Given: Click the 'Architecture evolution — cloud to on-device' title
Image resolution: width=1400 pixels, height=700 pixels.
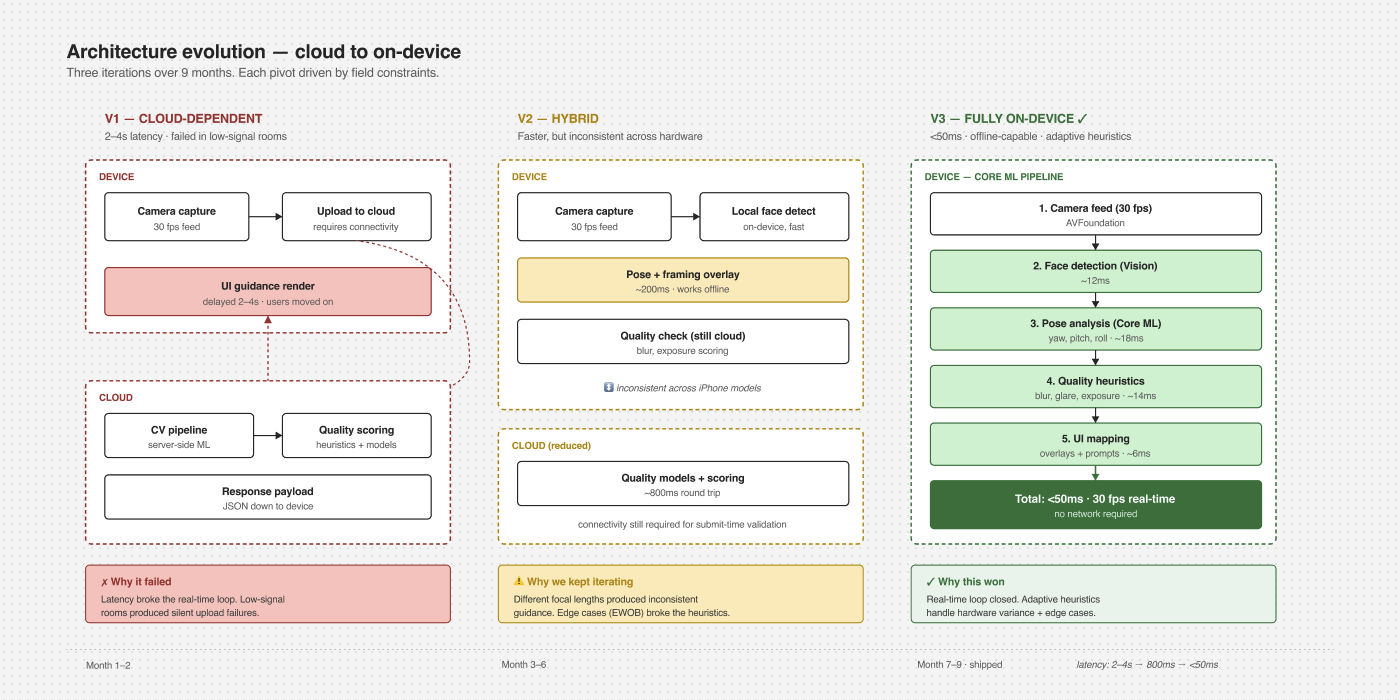Looking at the screenshot, I should point(264,52).
